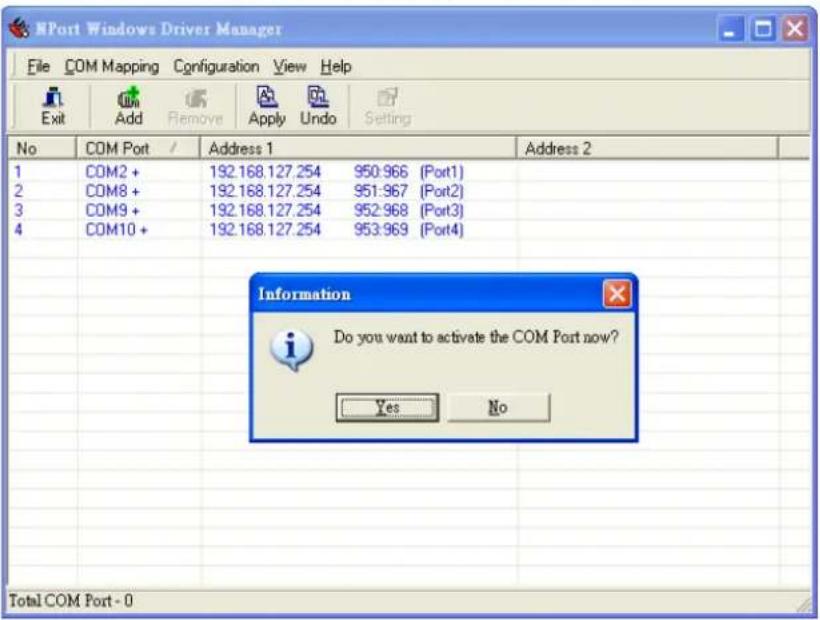The image size is (820, 620).
Task: Click the Address 1 column header
Action: pos(358,148)
